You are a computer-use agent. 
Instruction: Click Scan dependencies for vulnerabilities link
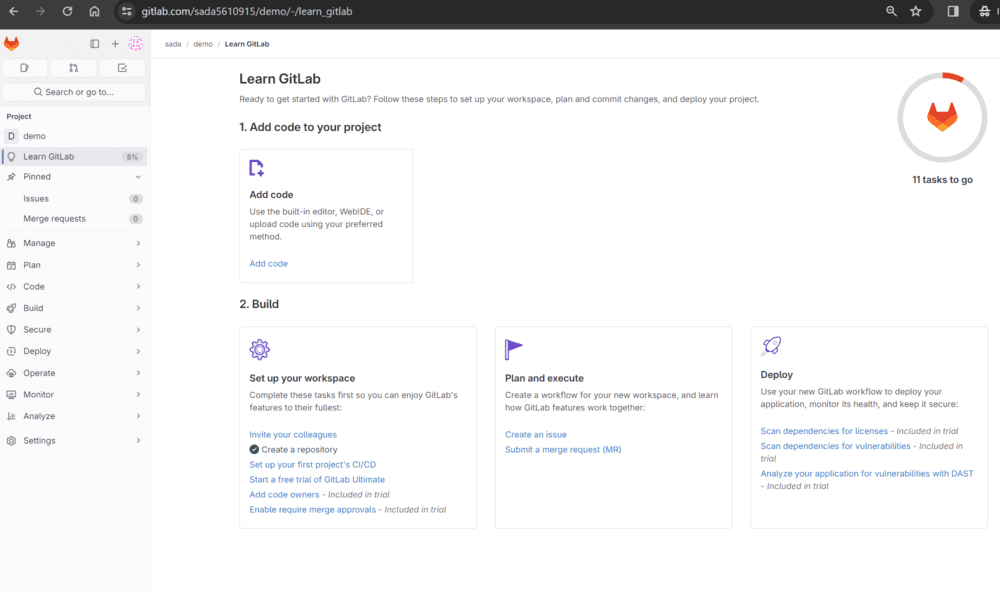(835, 446)
